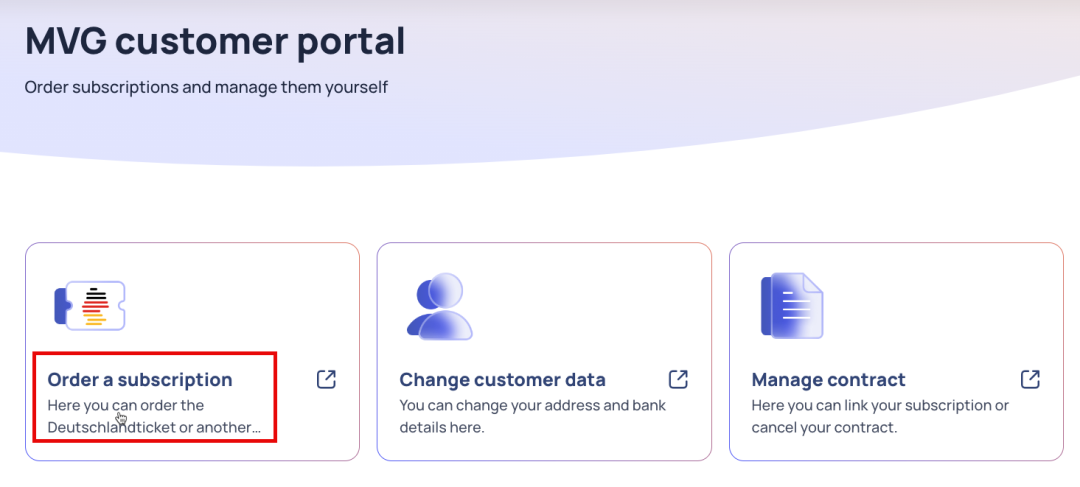Open the 'Manage contract' title link
The image size is (1080, 487).
pos(829,380)
